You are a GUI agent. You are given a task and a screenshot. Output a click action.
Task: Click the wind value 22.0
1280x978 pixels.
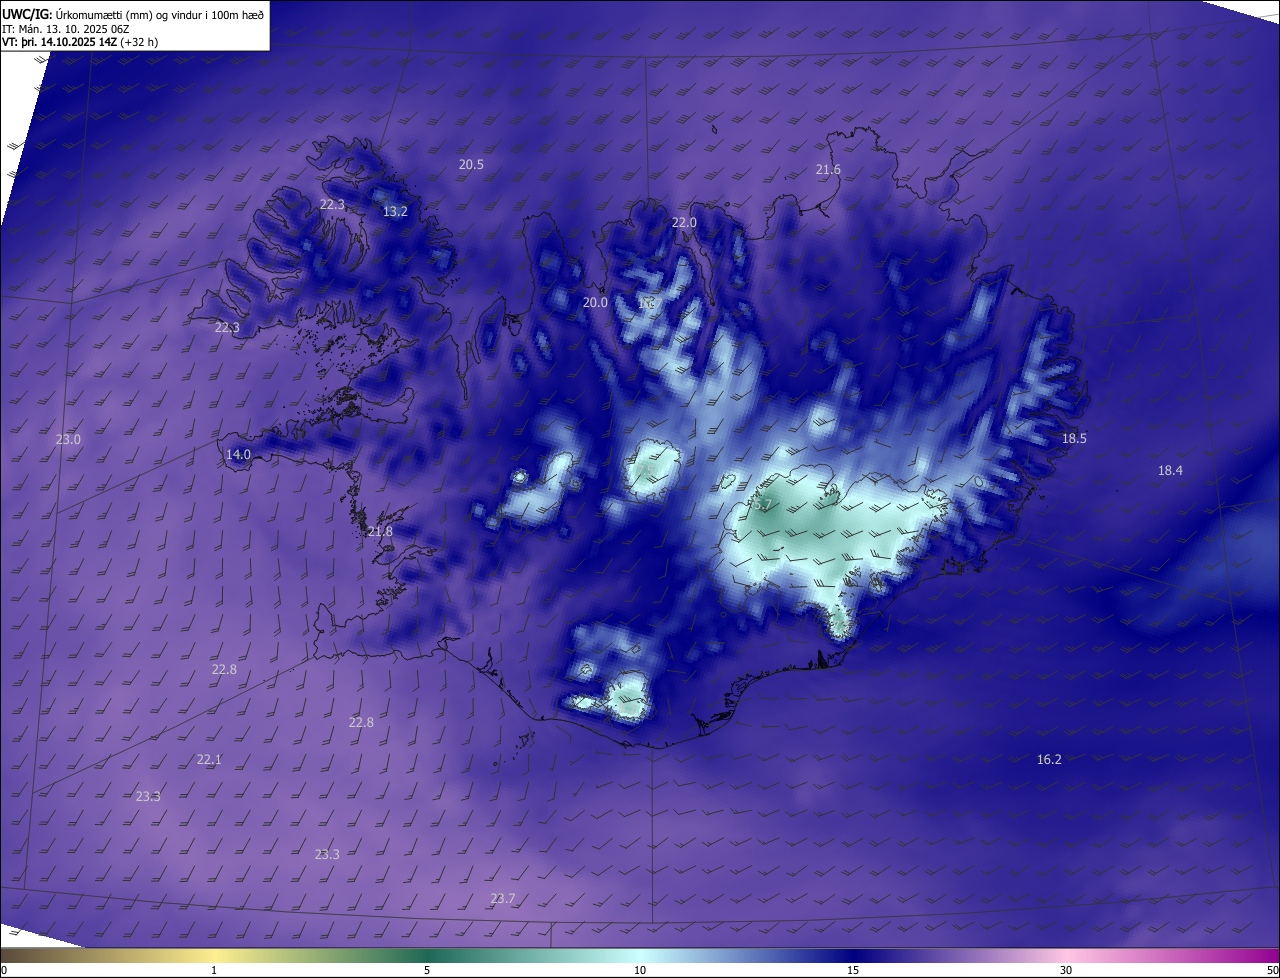coord(684,222)
